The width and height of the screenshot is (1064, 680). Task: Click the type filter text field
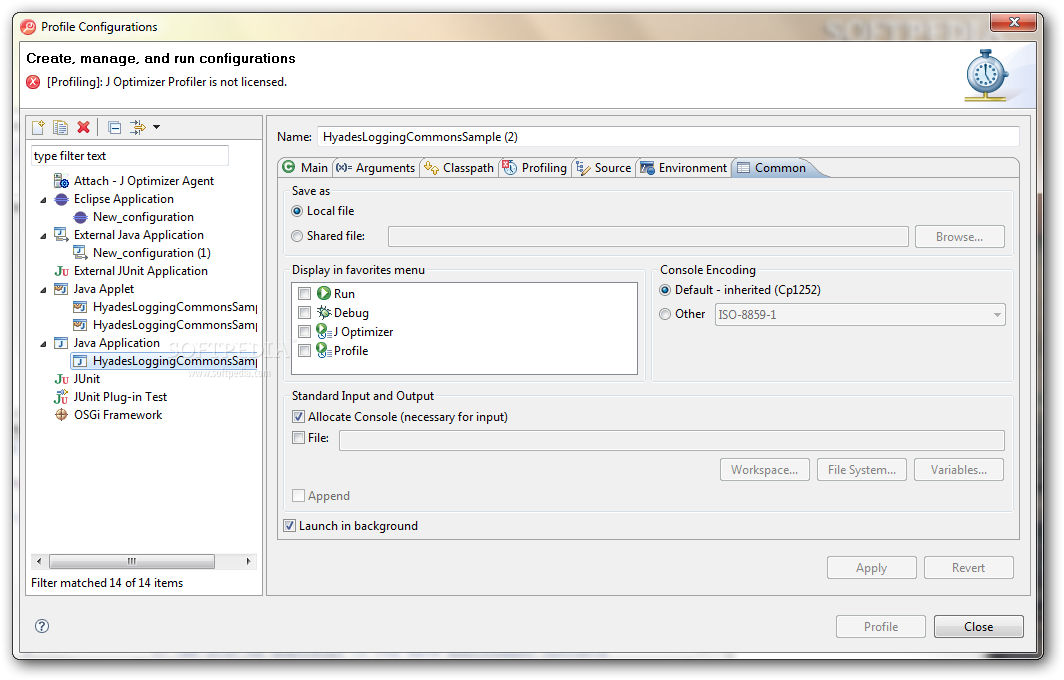pos(130,156)
